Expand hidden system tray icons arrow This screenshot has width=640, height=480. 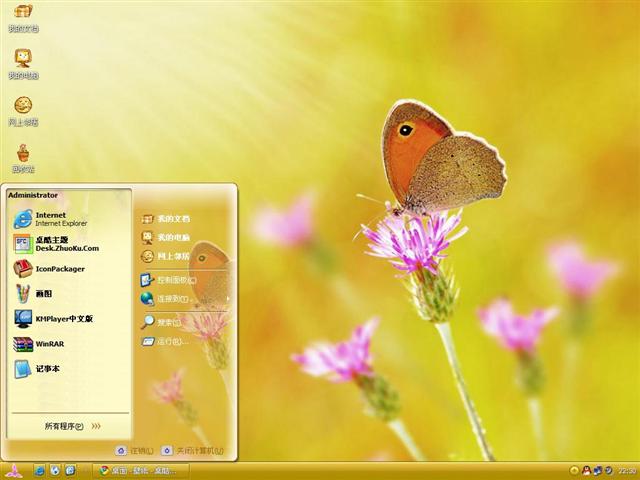coord(573,471)
